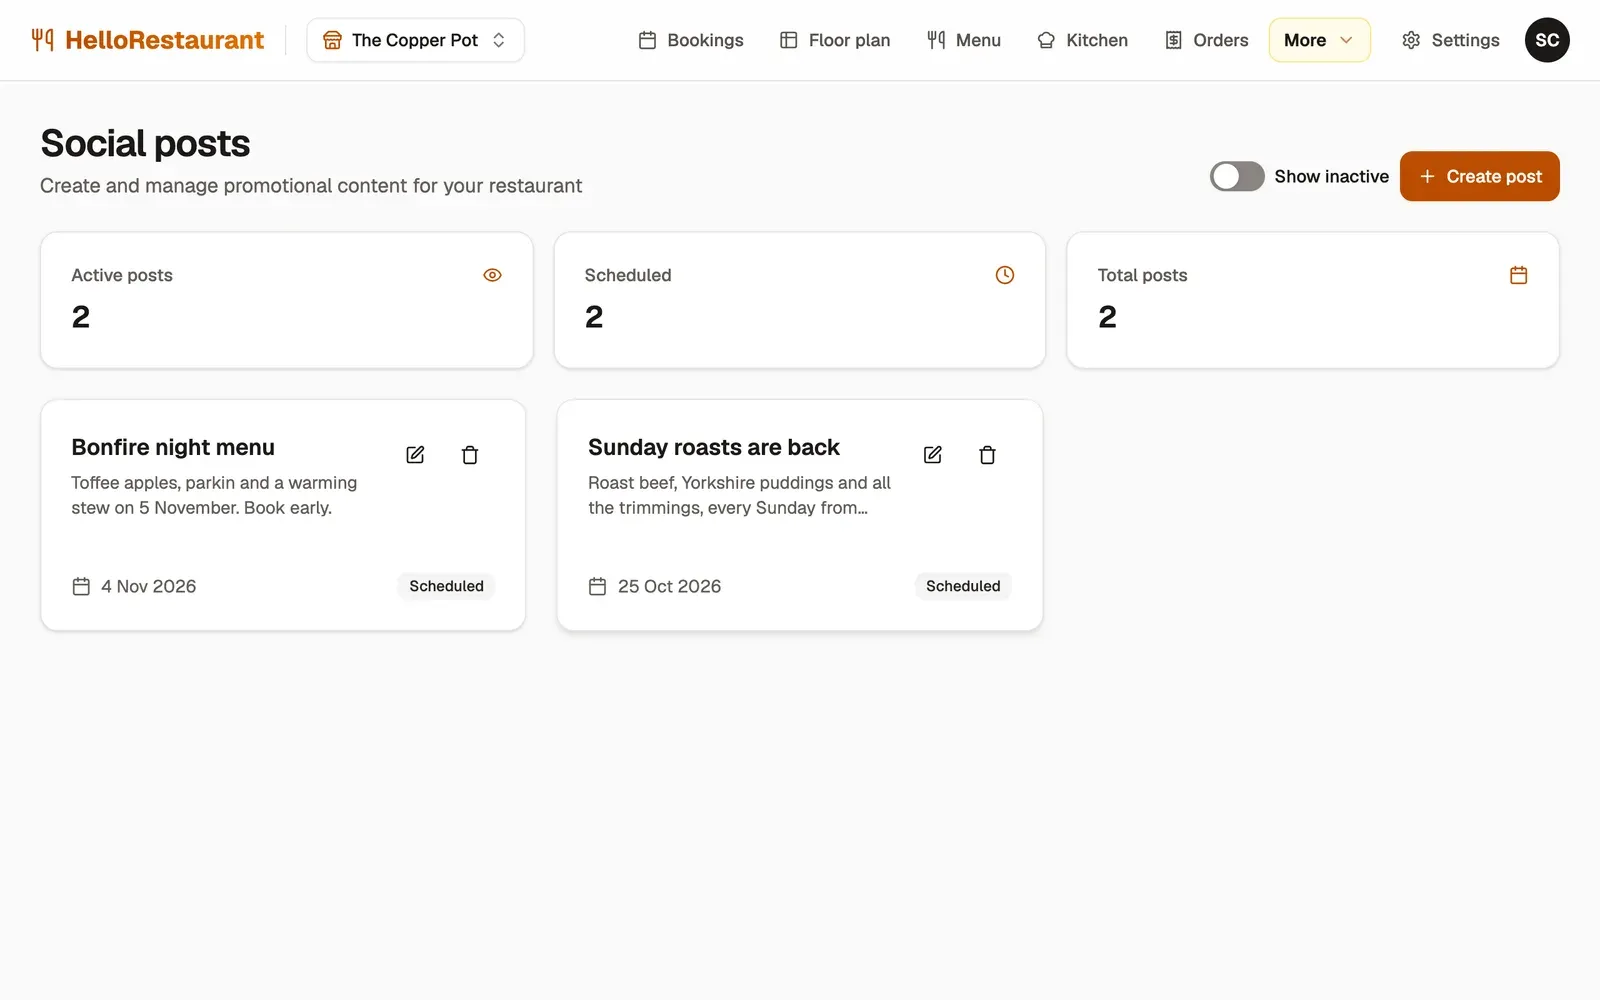Toggle the Show inactive switch
This screenshot has height=1000, width=1600.
pyautogui.click(x=1237, y=176)
